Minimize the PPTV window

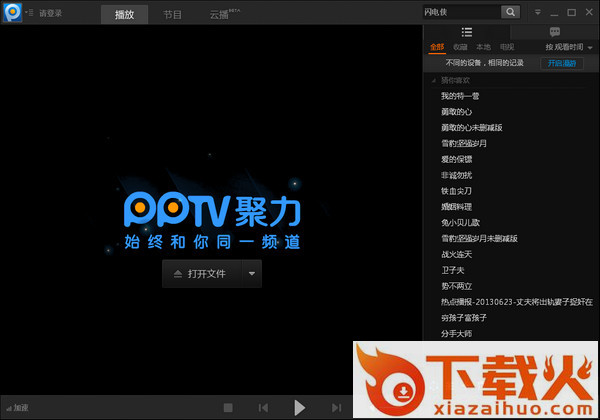[554, 13]
